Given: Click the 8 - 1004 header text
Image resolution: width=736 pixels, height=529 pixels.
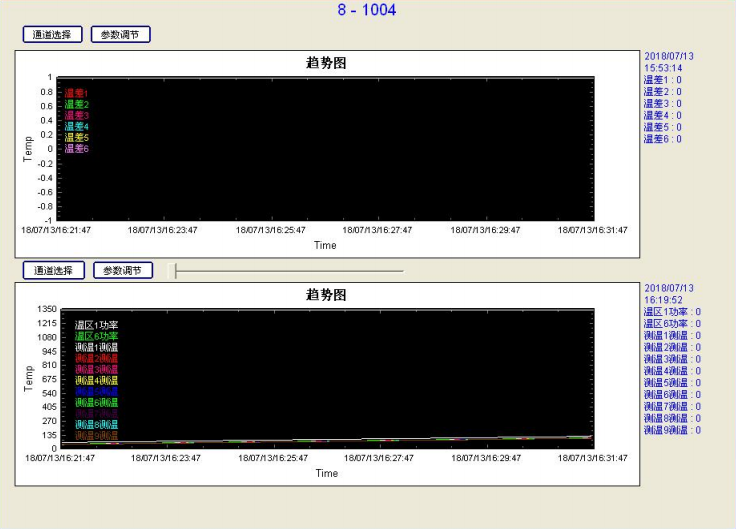Looking at the screenshot, I should 366,10.
